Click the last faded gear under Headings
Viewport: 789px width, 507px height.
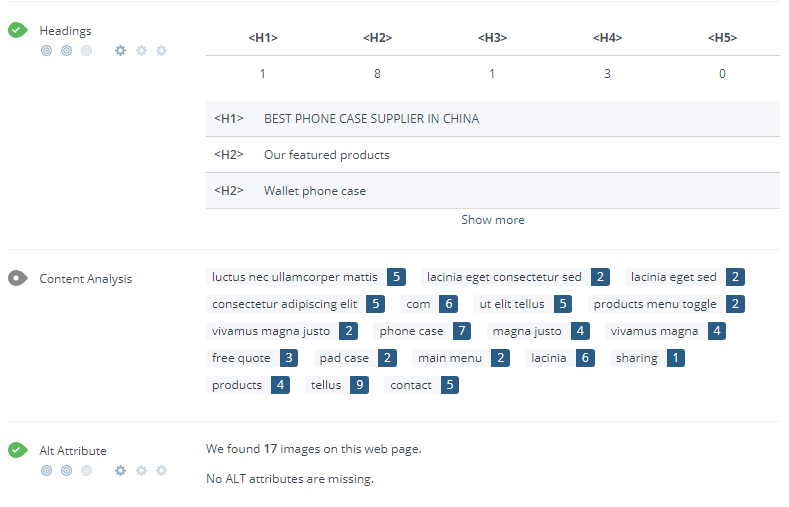click(x=161, y=50)
